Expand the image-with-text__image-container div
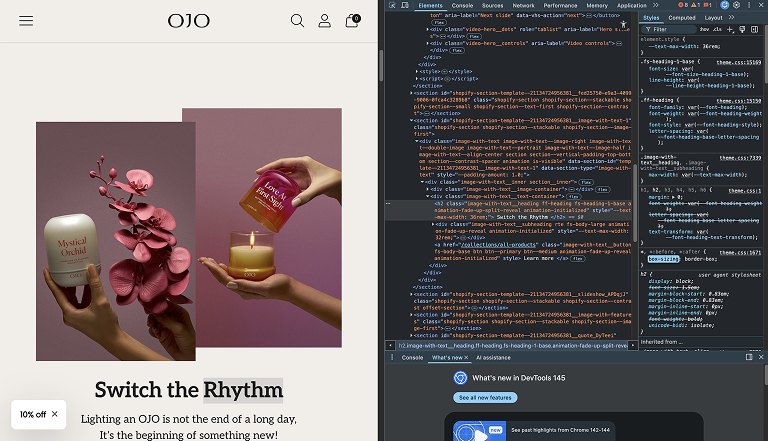Screen dimensions: 768x441 click(x=428, y=189)
